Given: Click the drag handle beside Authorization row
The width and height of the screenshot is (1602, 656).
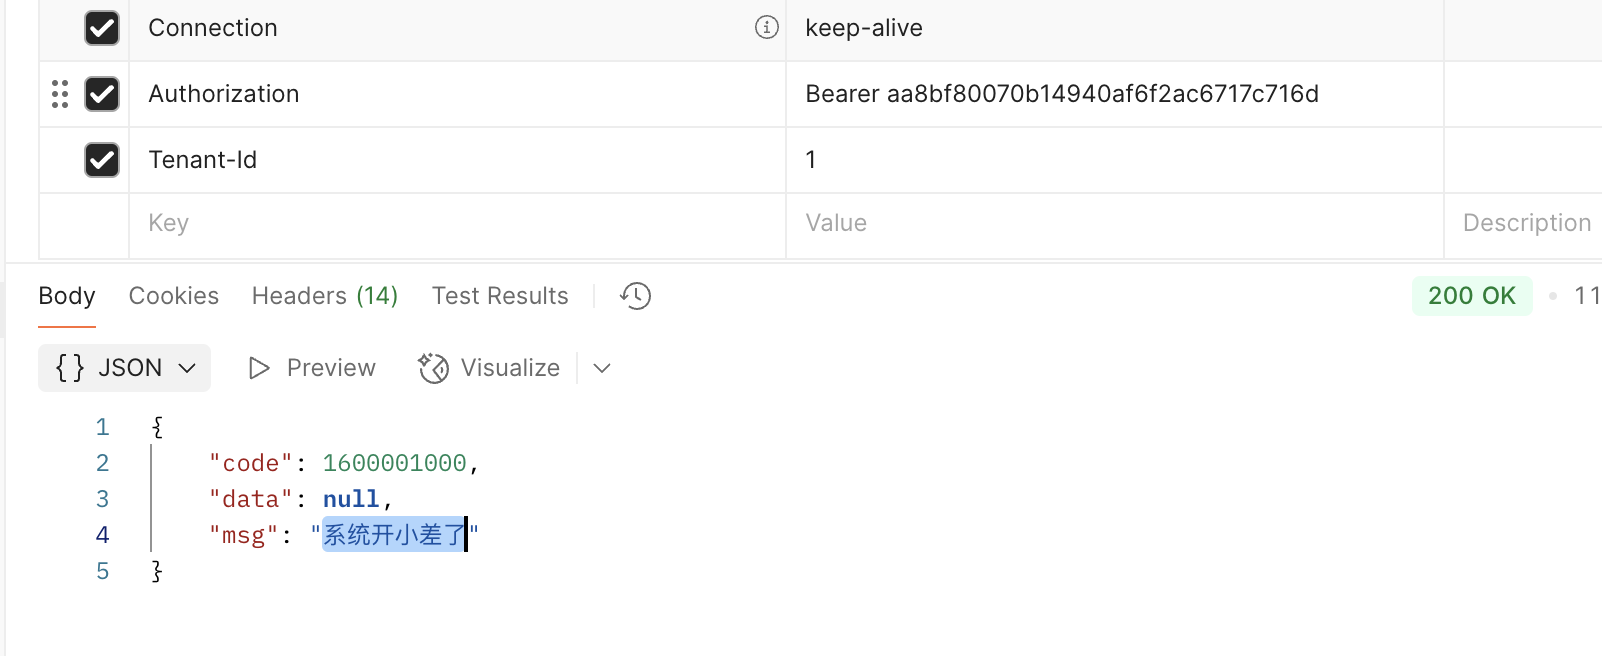Looking at the screenshot, I should (60, 94).
